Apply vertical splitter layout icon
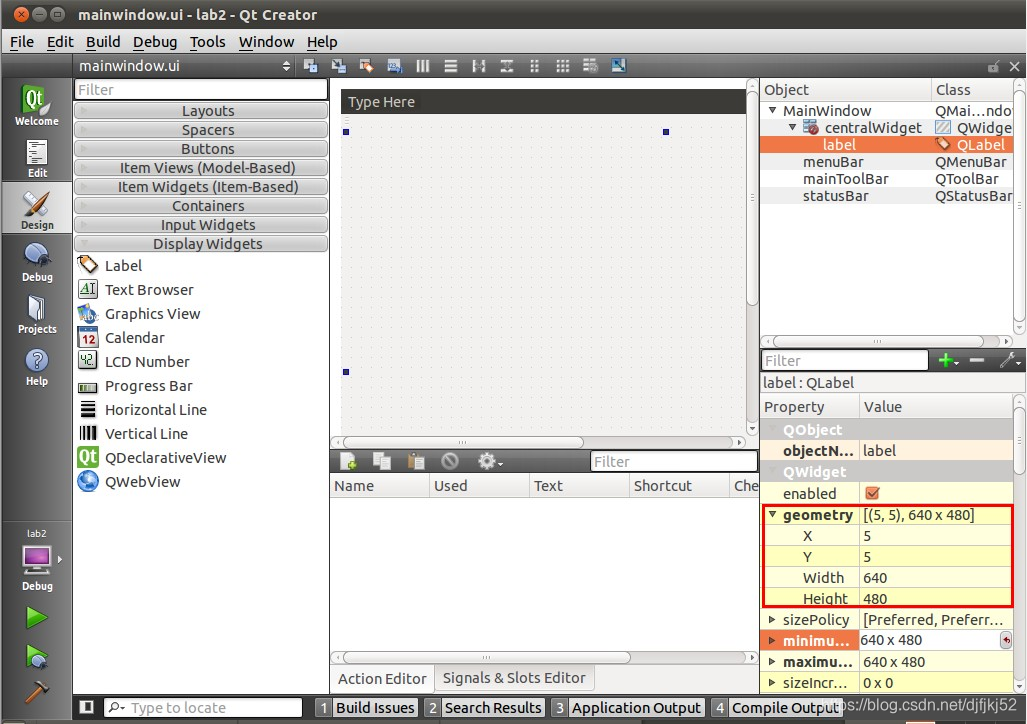Image resolution: width=1027 pixels, height=724 pixels. pyautogui.click(x=507, y=66)
